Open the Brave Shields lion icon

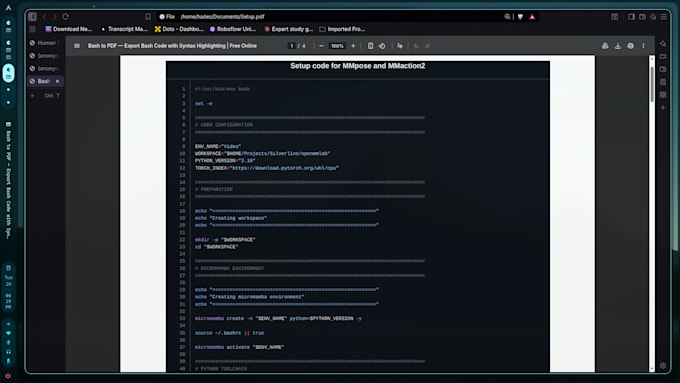520,16
